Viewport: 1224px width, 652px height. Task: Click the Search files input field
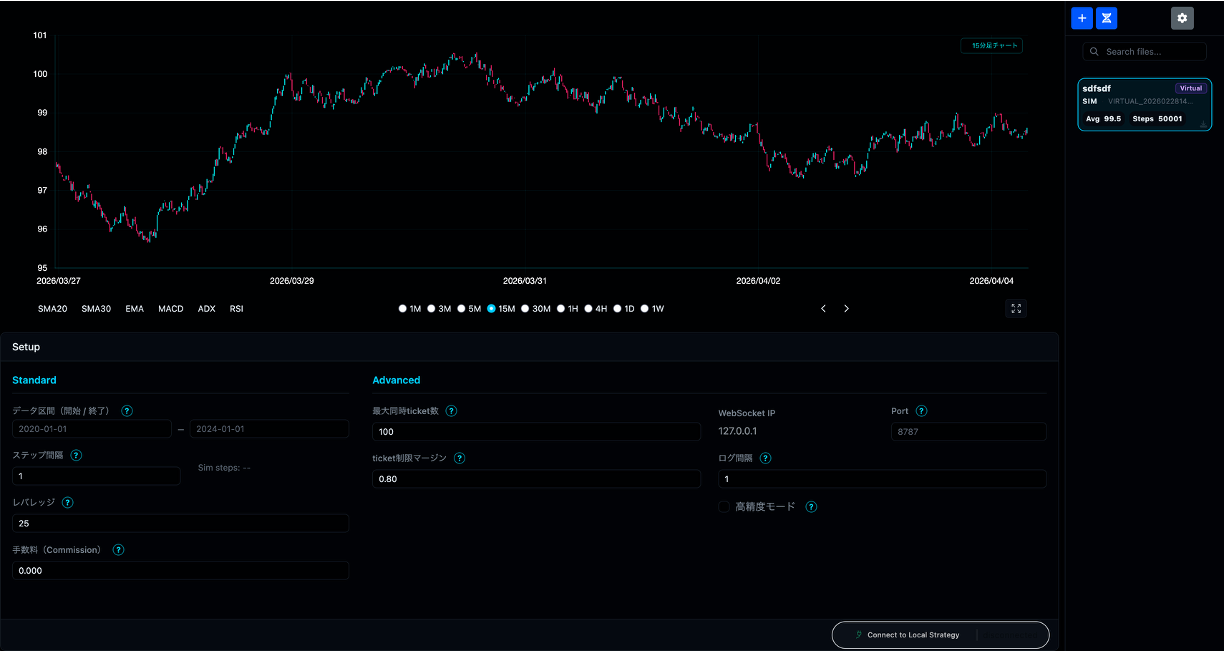[x=1148, y=51]
